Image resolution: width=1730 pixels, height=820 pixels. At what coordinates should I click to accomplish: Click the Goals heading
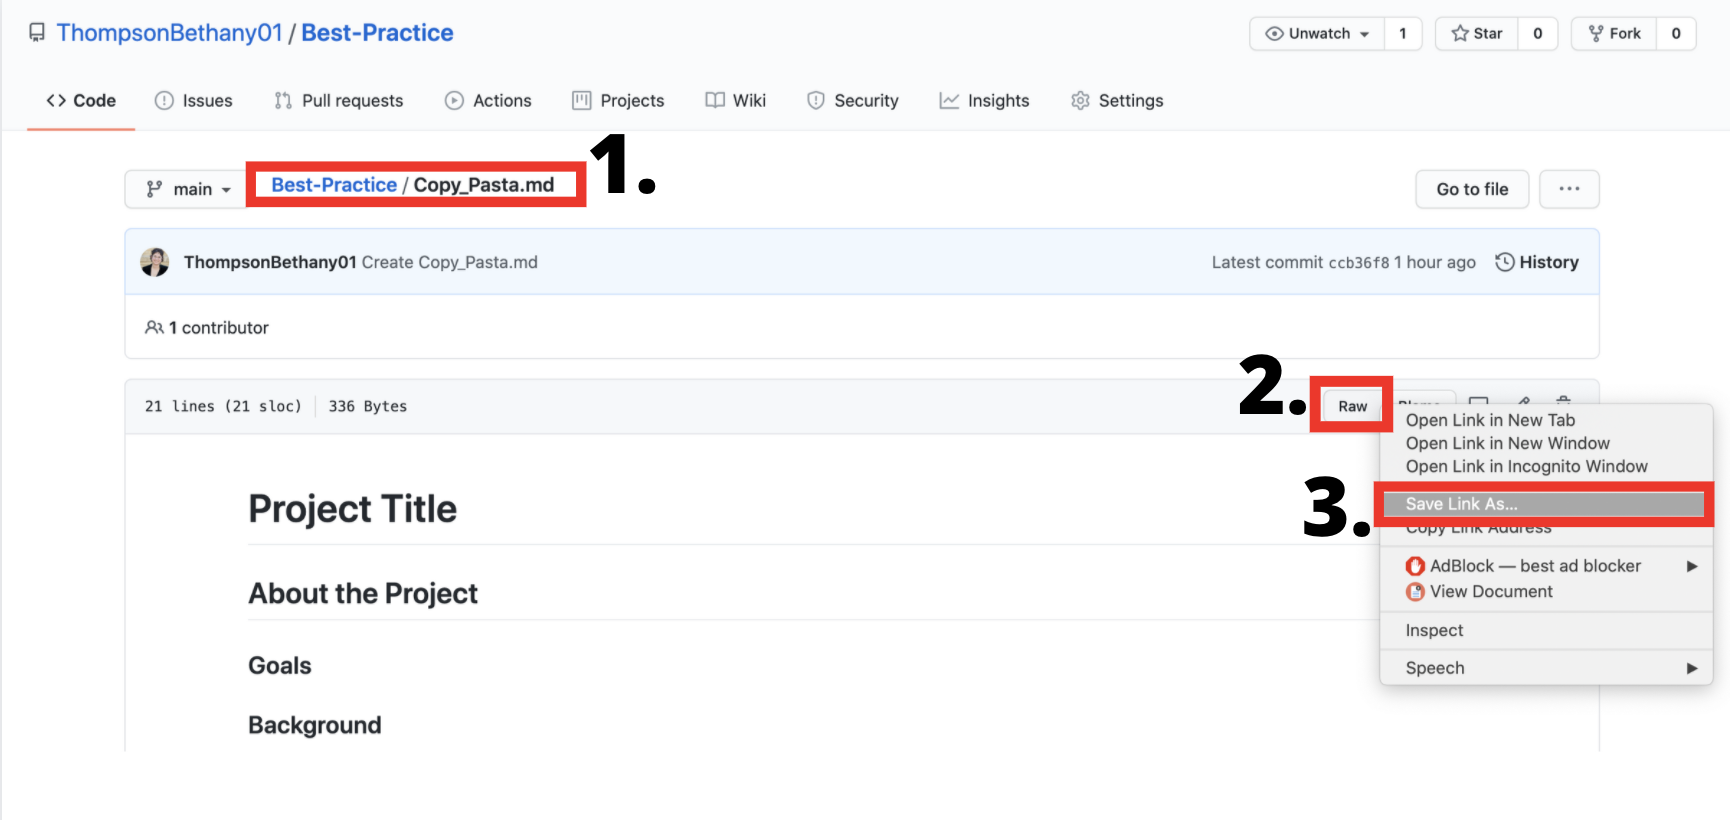pos(280,666)
